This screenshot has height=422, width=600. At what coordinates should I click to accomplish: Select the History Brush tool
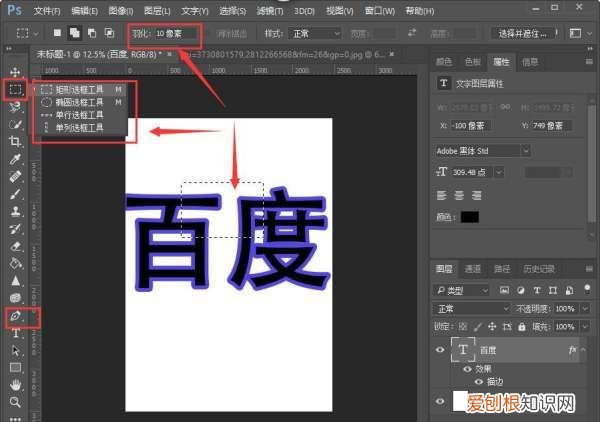point(15,229)
